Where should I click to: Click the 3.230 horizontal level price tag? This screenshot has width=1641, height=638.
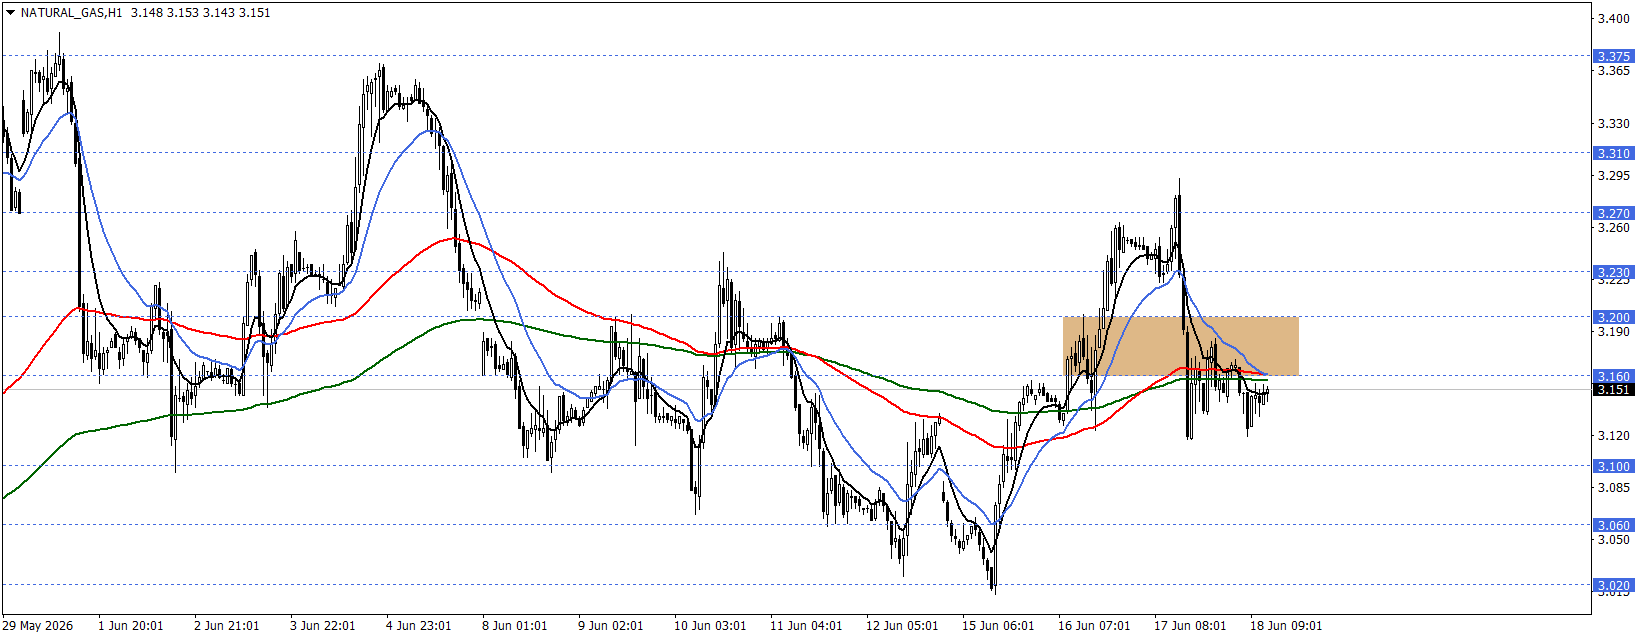(1613, 272)
